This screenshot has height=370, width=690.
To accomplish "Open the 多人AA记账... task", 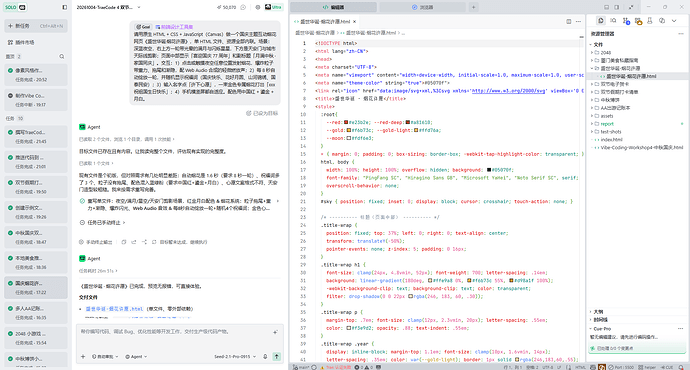I will (36, 313).
